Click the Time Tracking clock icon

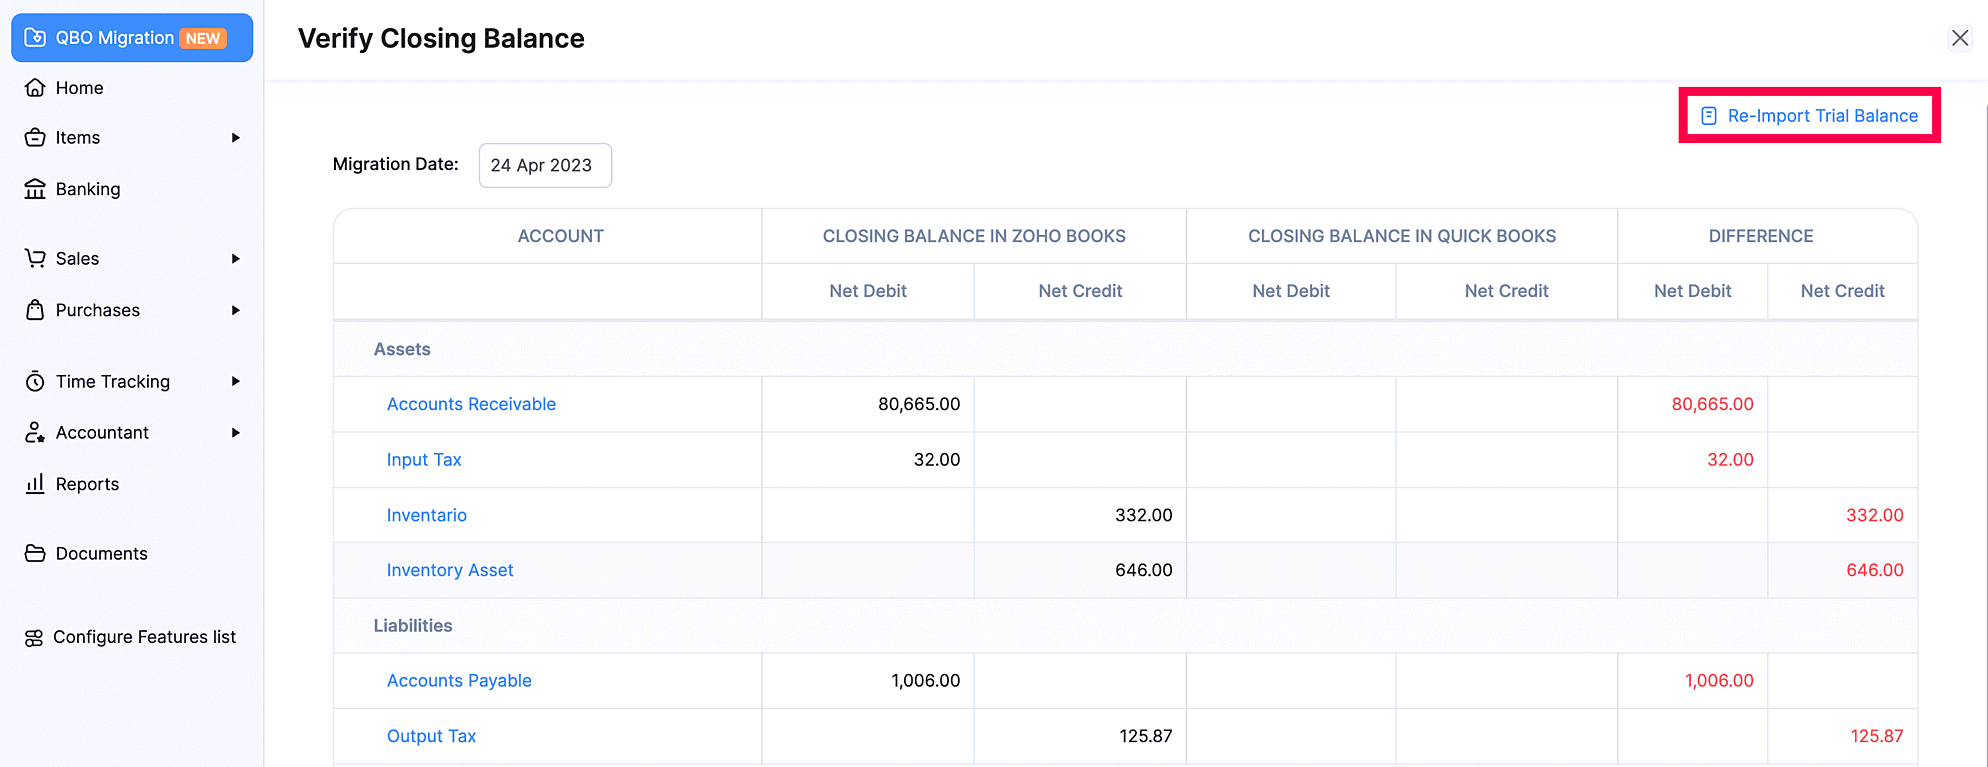coord(35,381)
